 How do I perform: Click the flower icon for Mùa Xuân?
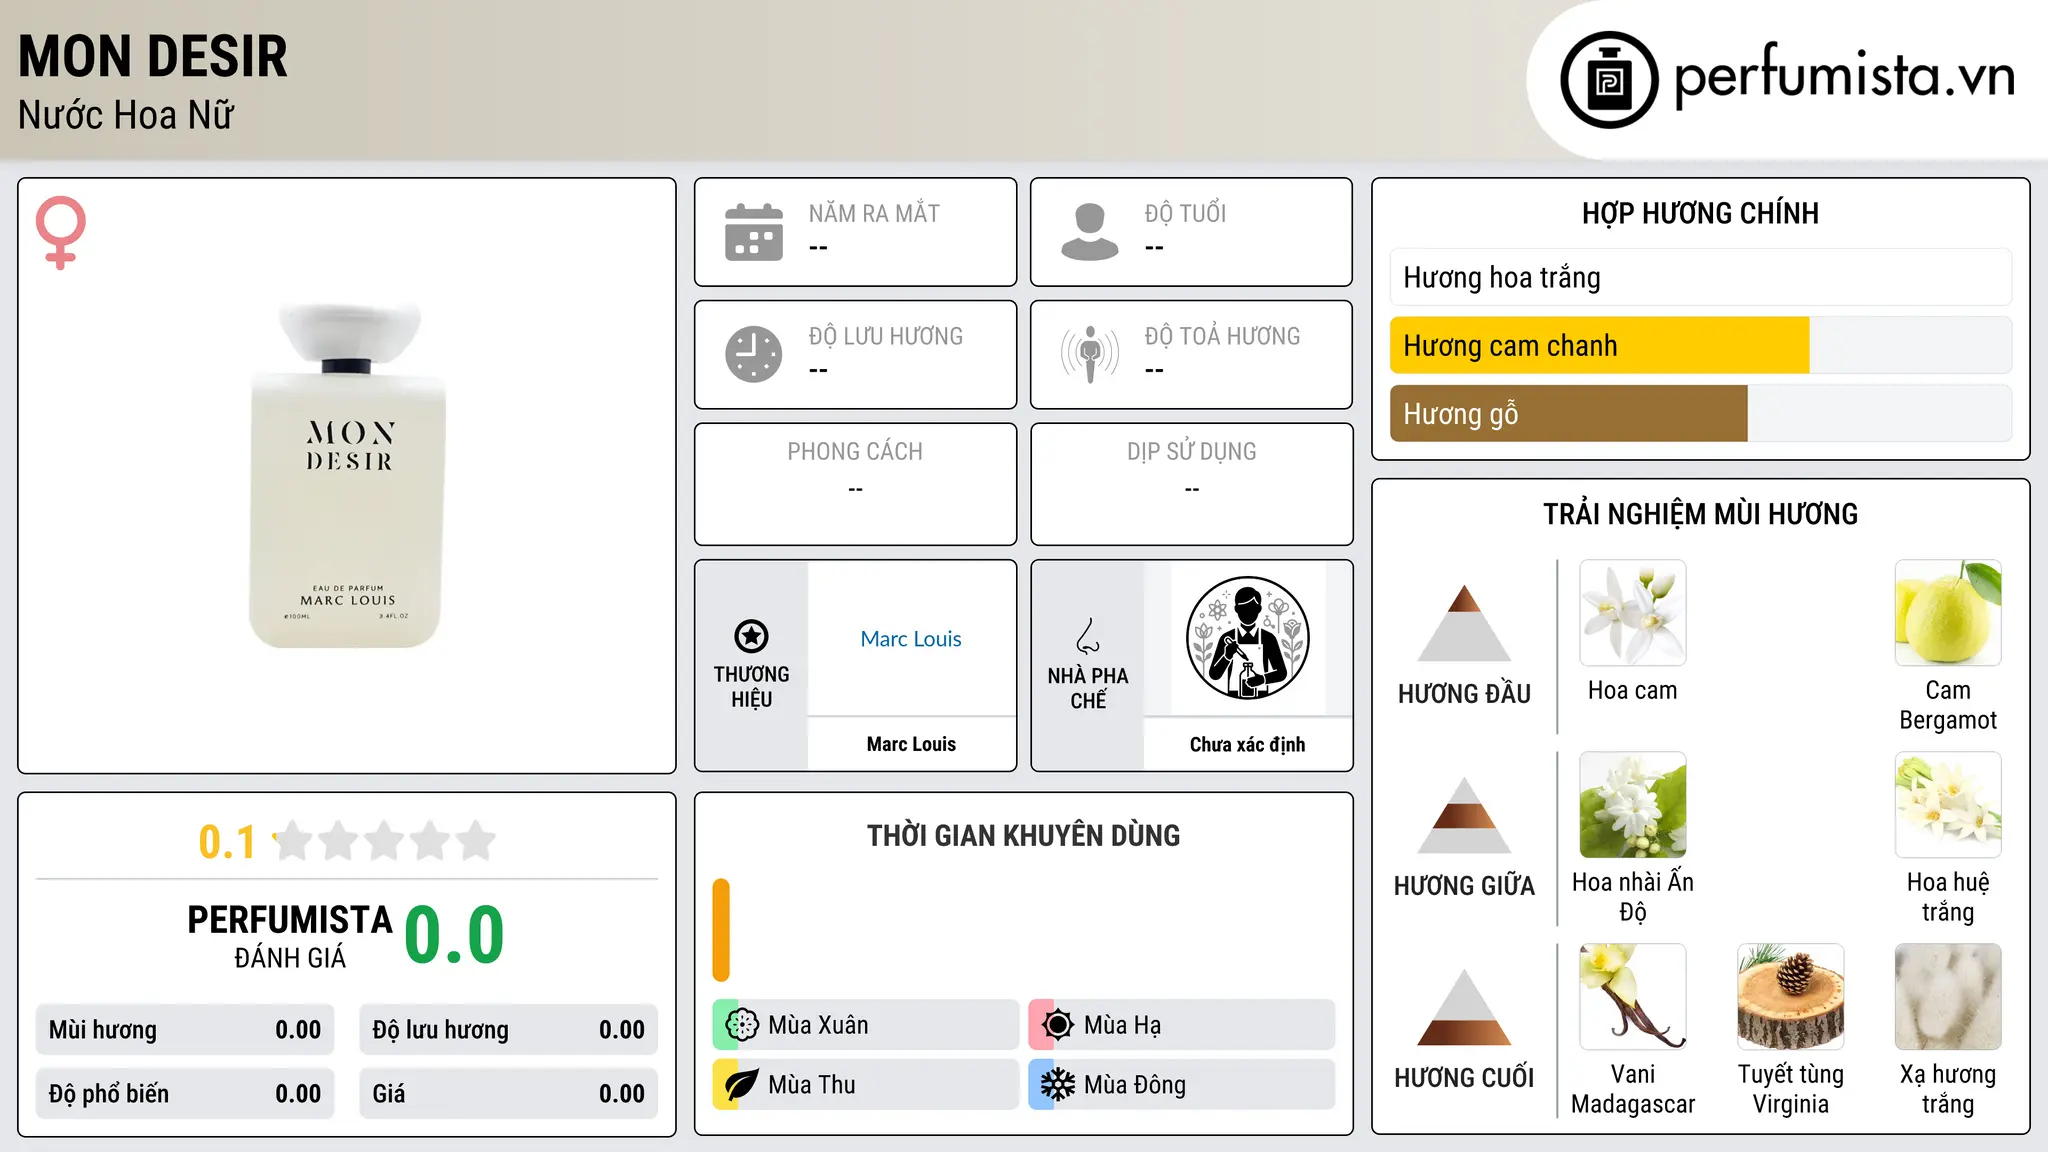click(742, 1025)
